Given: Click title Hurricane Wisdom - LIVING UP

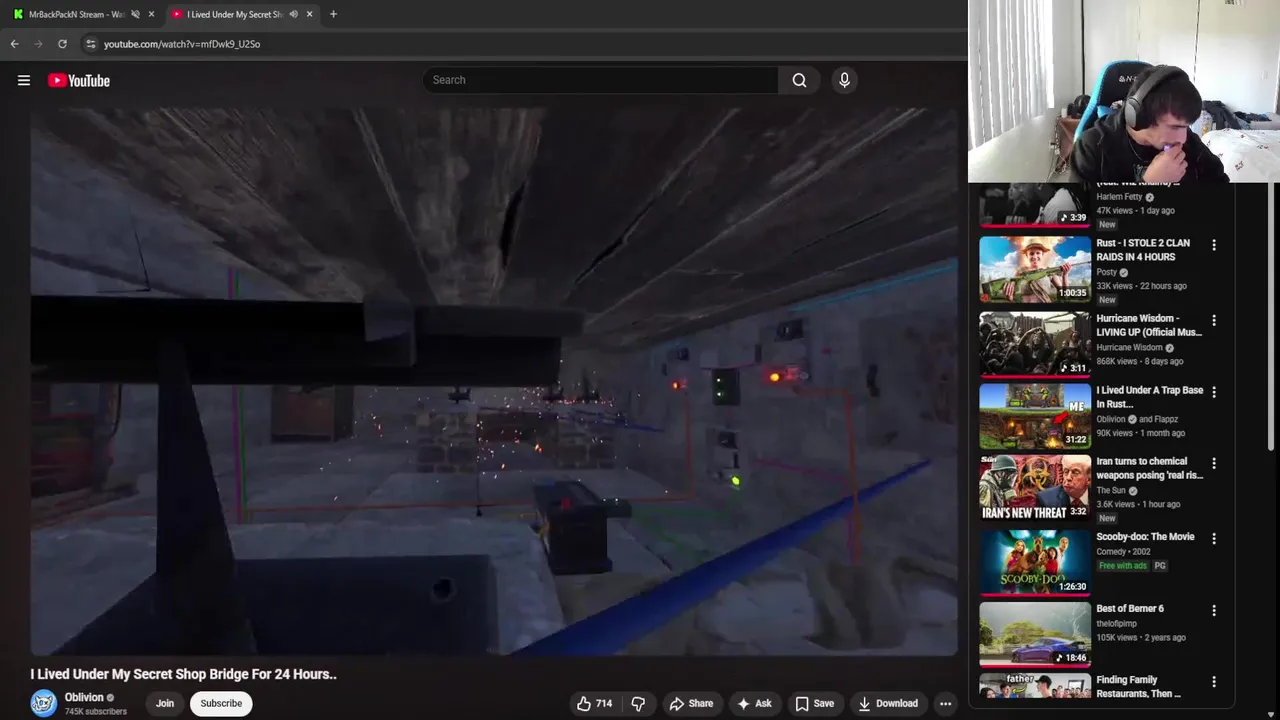Looking at the screenshot, I should click(x=1149, y=325).
